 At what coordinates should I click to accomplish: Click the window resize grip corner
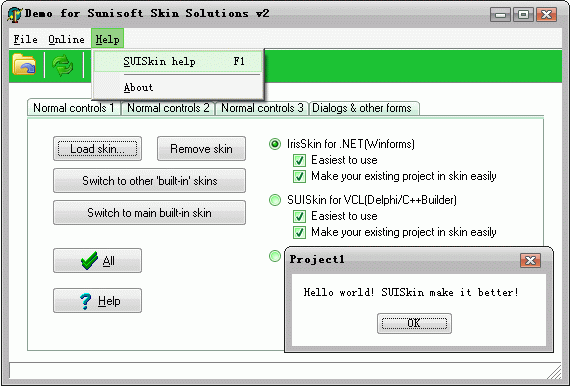tap(555, 372)
